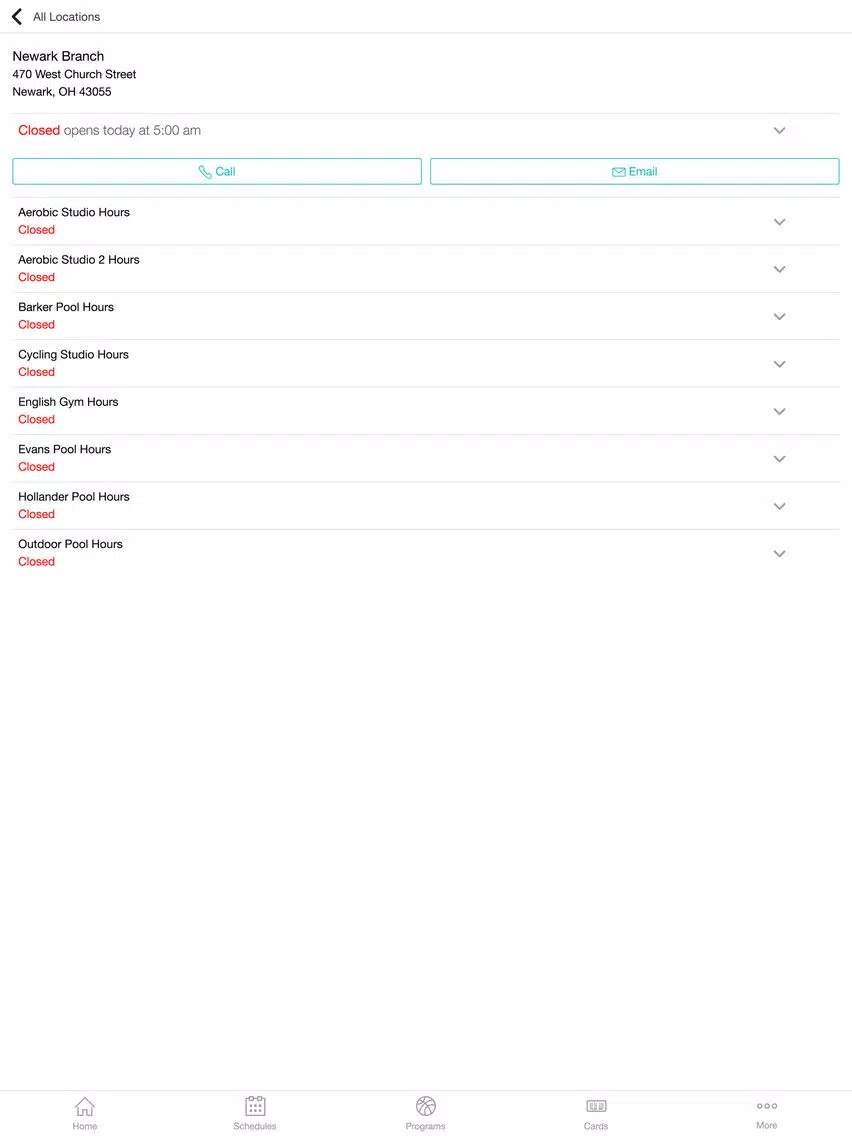
Task: Tap 'Closed opens today at 5:00 am' status
Action: tap(109, 130)
